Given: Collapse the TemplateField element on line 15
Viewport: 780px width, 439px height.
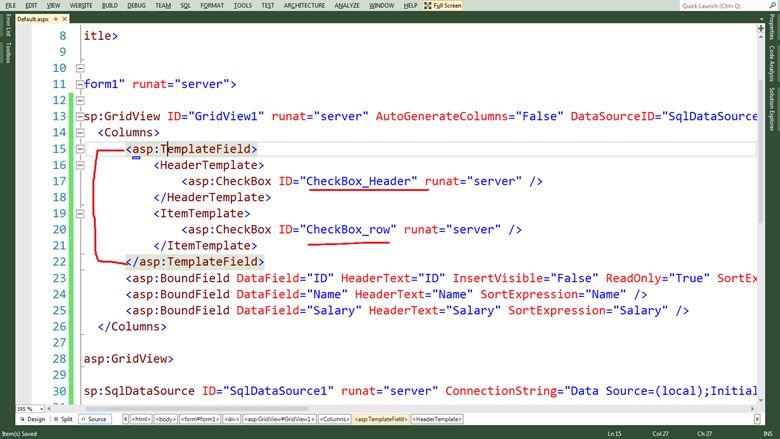Looking at the screenshot, I should pos(80,149).
